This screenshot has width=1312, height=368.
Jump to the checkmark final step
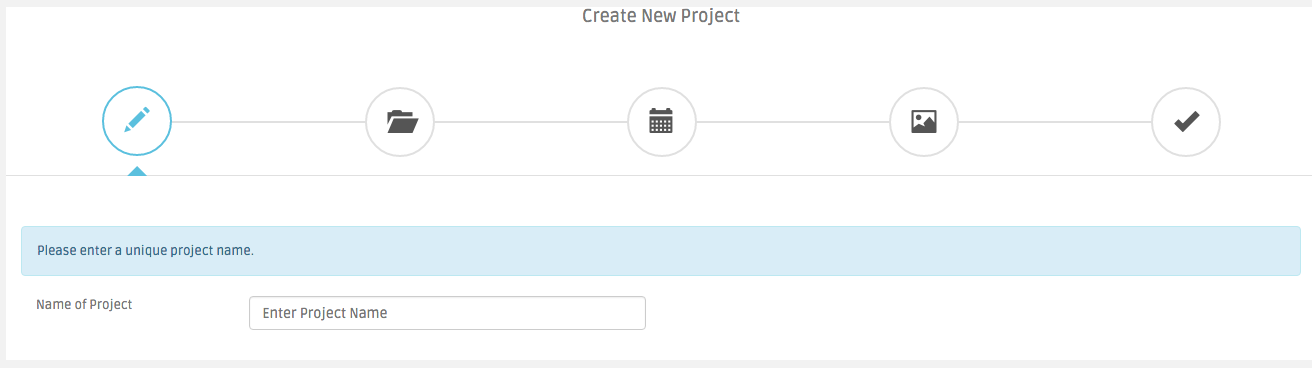(1186, 122)
